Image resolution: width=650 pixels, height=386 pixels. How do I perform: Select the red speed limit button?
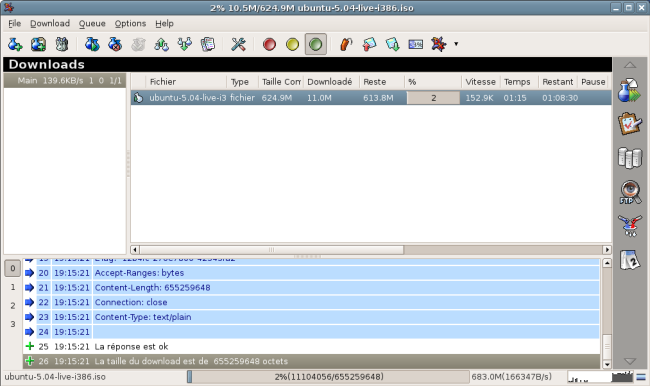point(269,44)
